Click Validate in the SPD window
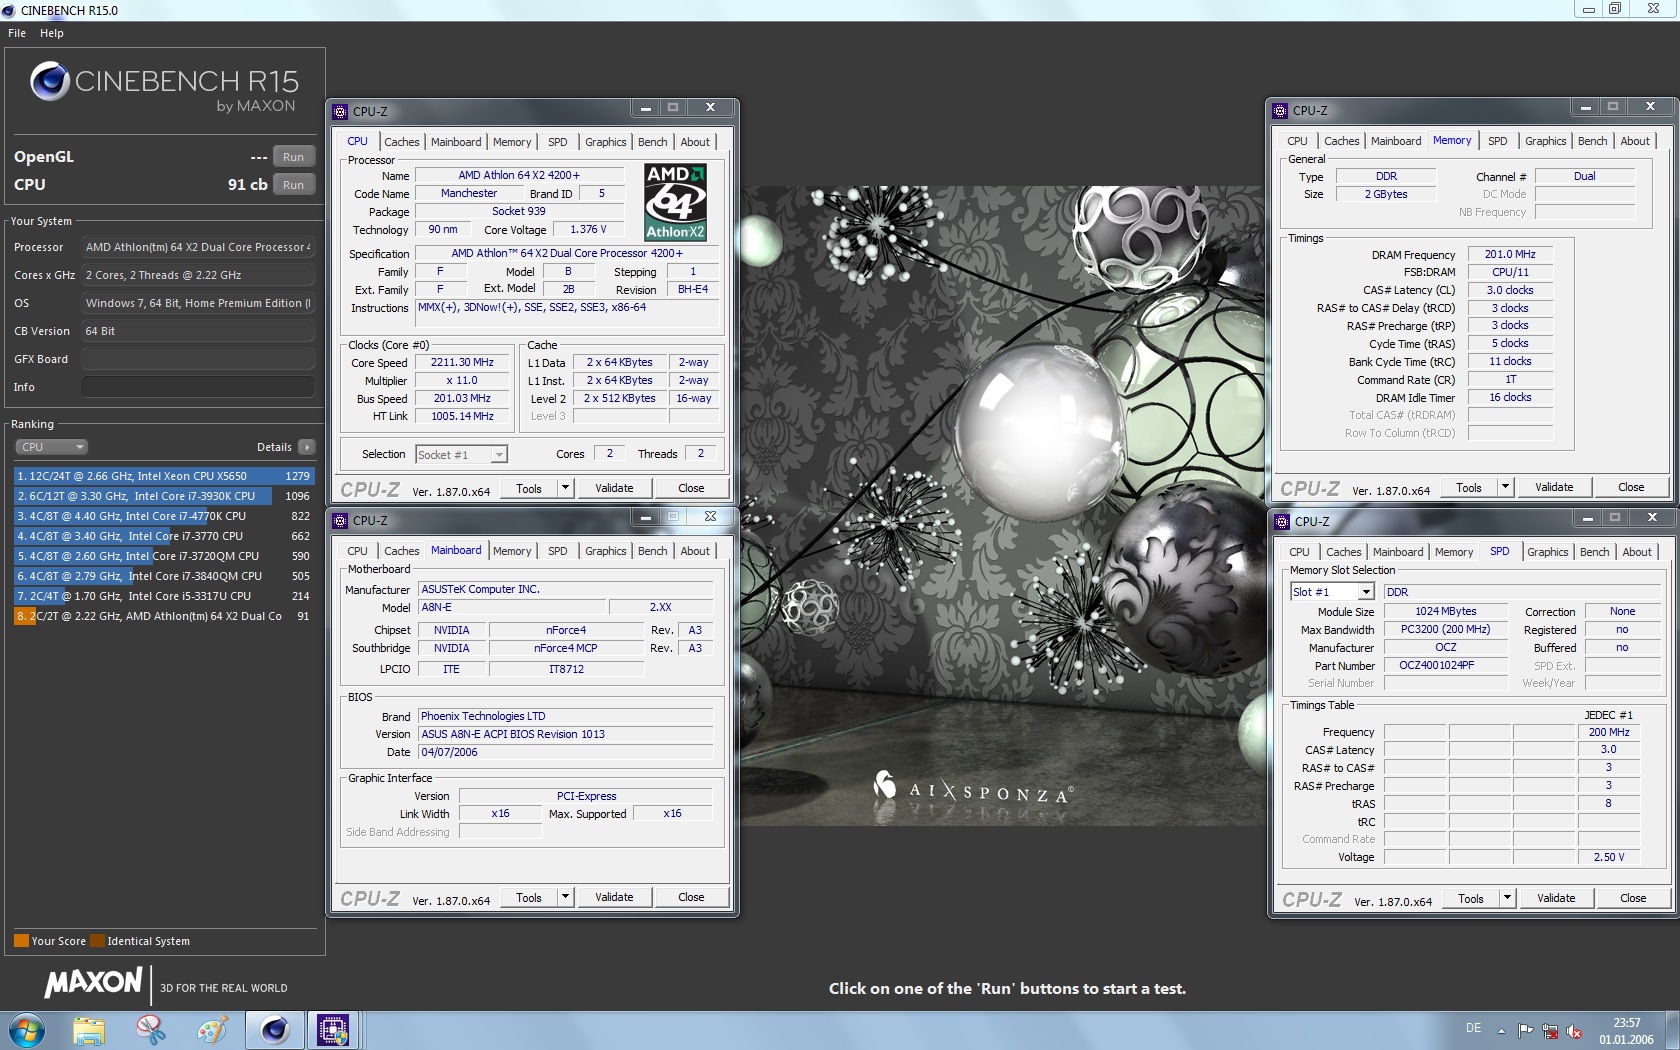Viewport: 1680px width, 1050px height. point(1556,898)
